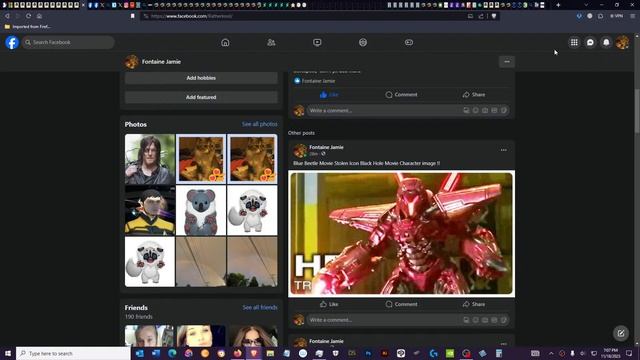This screenshot has width=640, height=360.
Task: Open a new browser tab
Action: click(558, 5)
